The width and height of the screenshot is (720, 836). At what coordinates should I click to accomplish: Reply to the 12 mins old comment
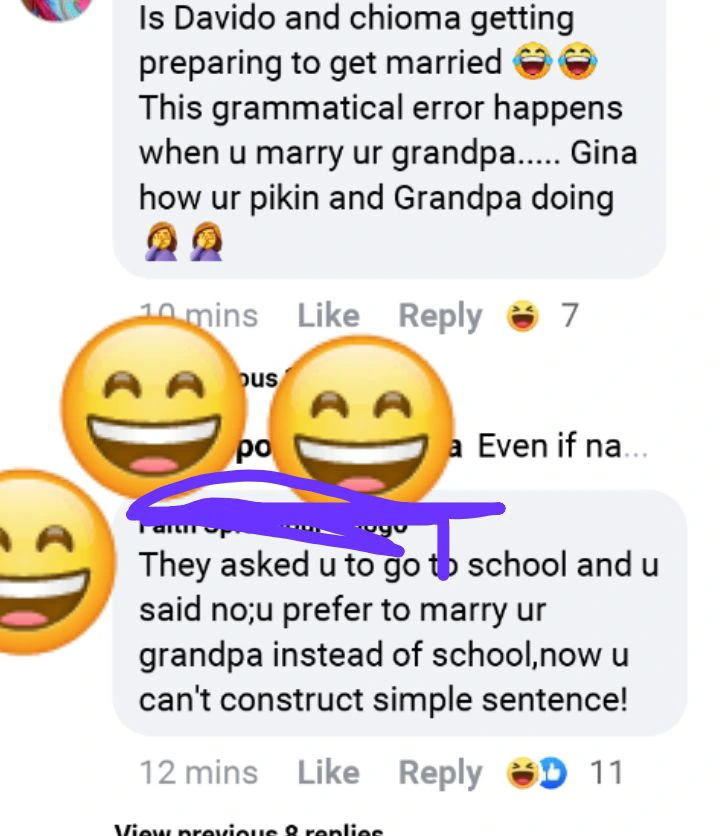440,774
